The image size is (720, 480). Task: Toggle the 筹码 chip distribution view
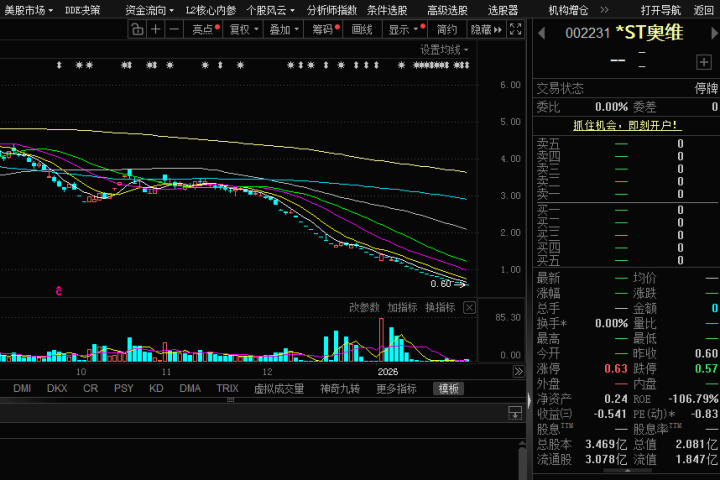[325, 29]
